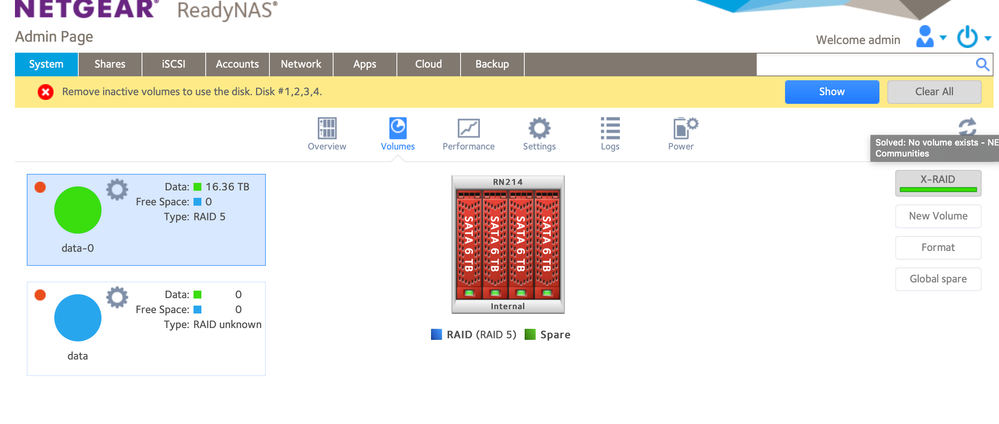
Task: Switch to the Cloud tab
Action: pos(429,64)
